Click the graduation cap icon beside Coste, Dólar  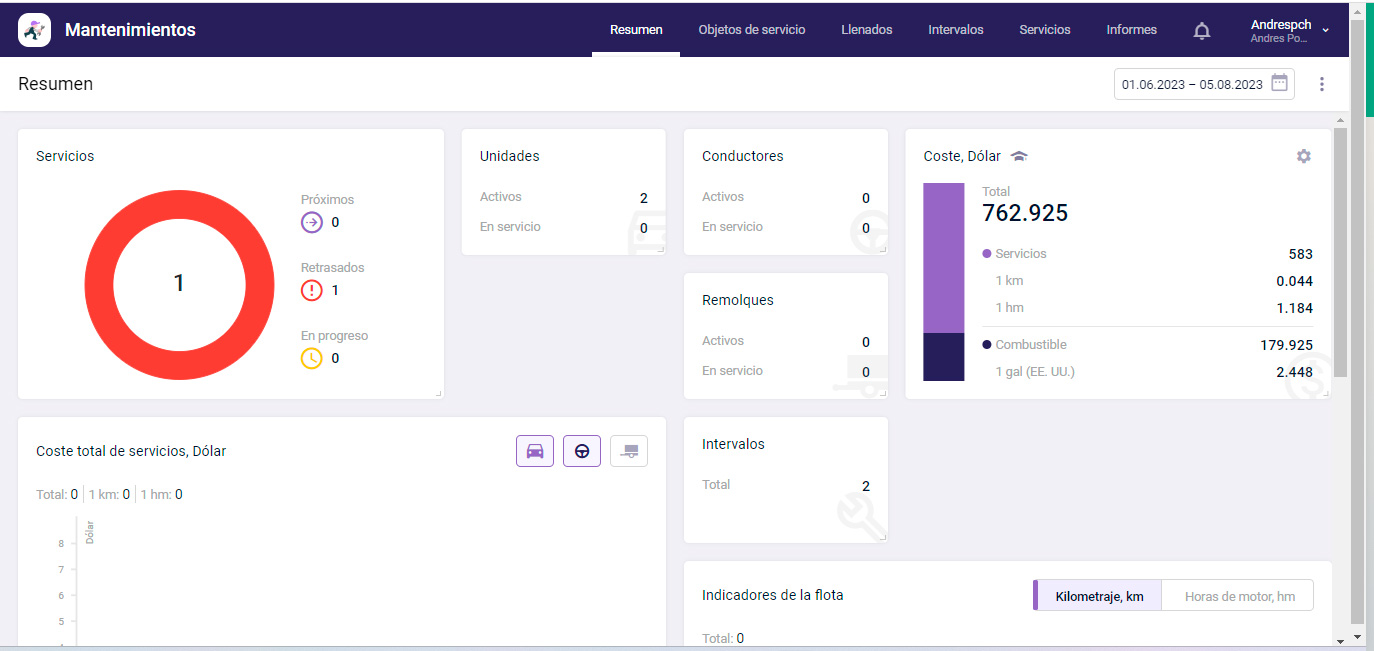pyautogui.click(x=1019, y=156)
